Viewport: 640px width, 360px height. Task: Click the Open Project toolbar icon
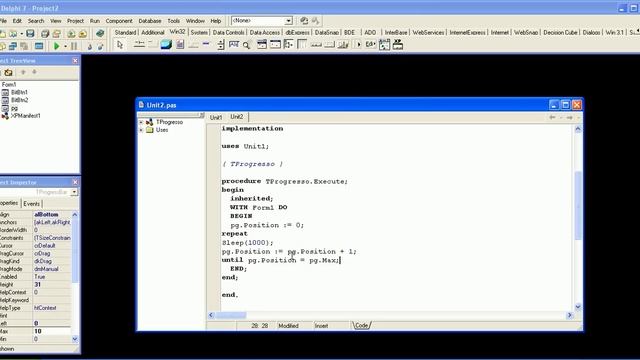point(57,33)
